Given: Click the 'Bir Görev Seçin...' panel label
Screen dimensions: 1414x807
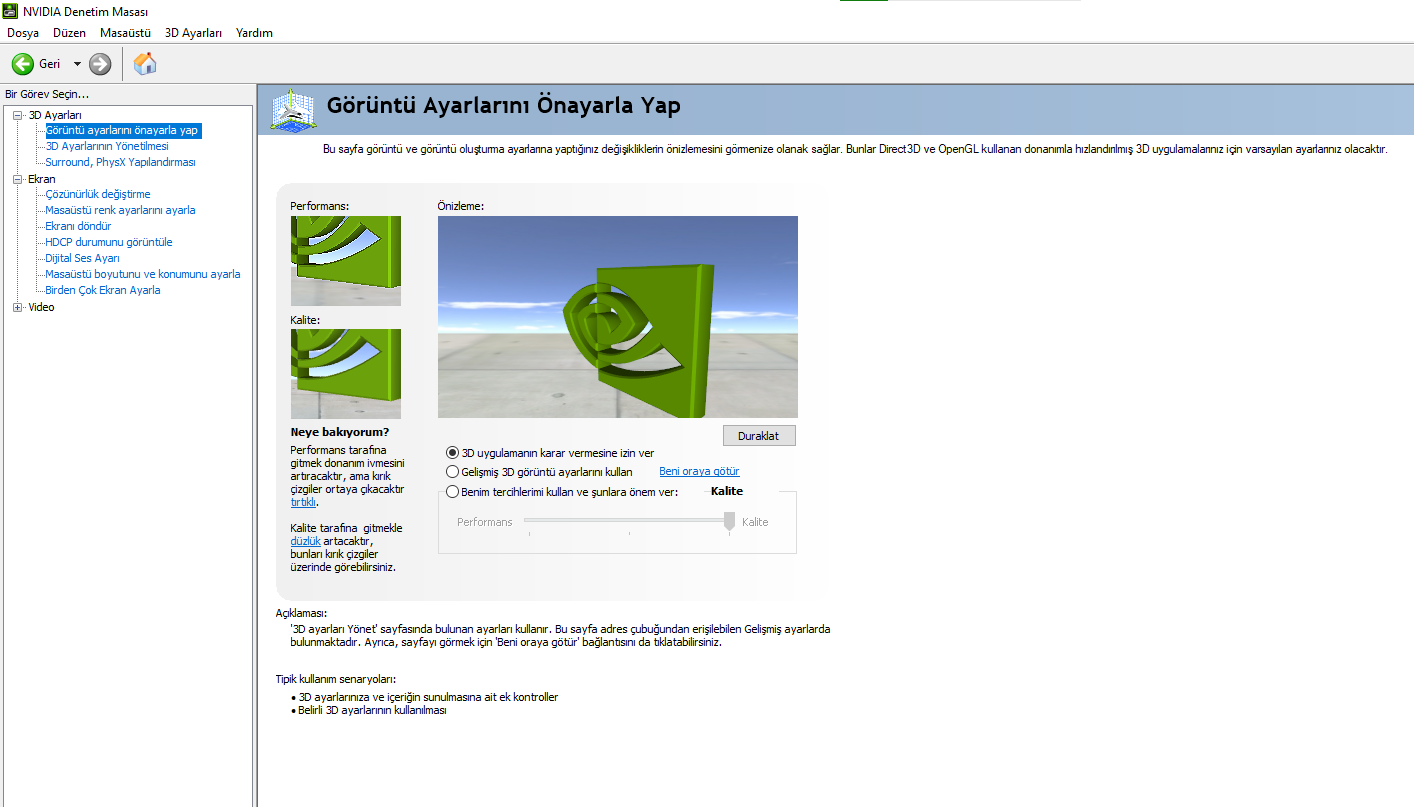Looking at the screenshot, I should pyautogui.click(x=47, y=94).
